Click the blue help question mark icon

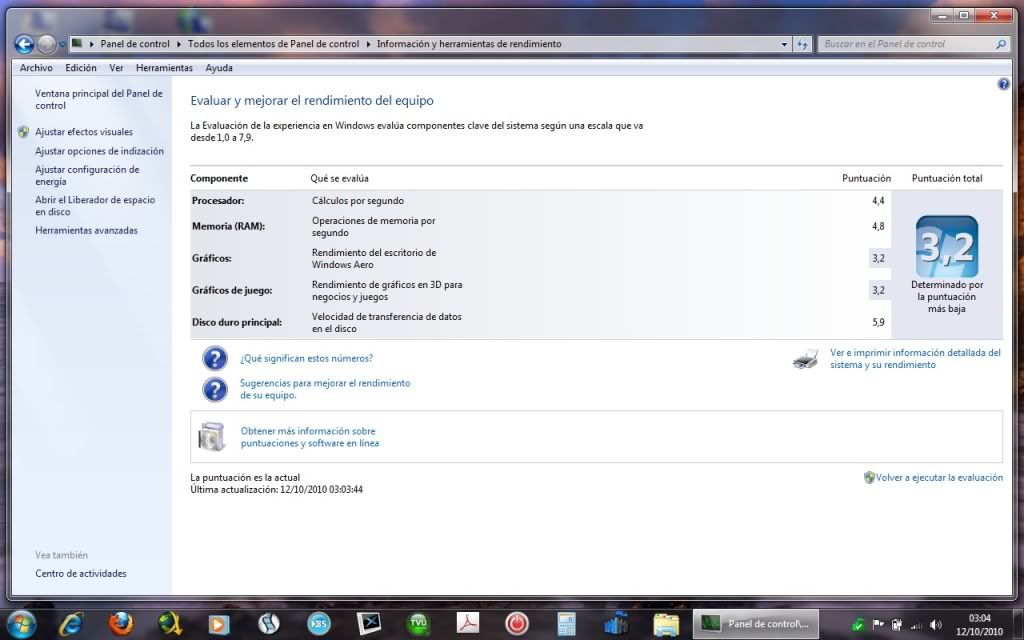[x=1004, y=84]
